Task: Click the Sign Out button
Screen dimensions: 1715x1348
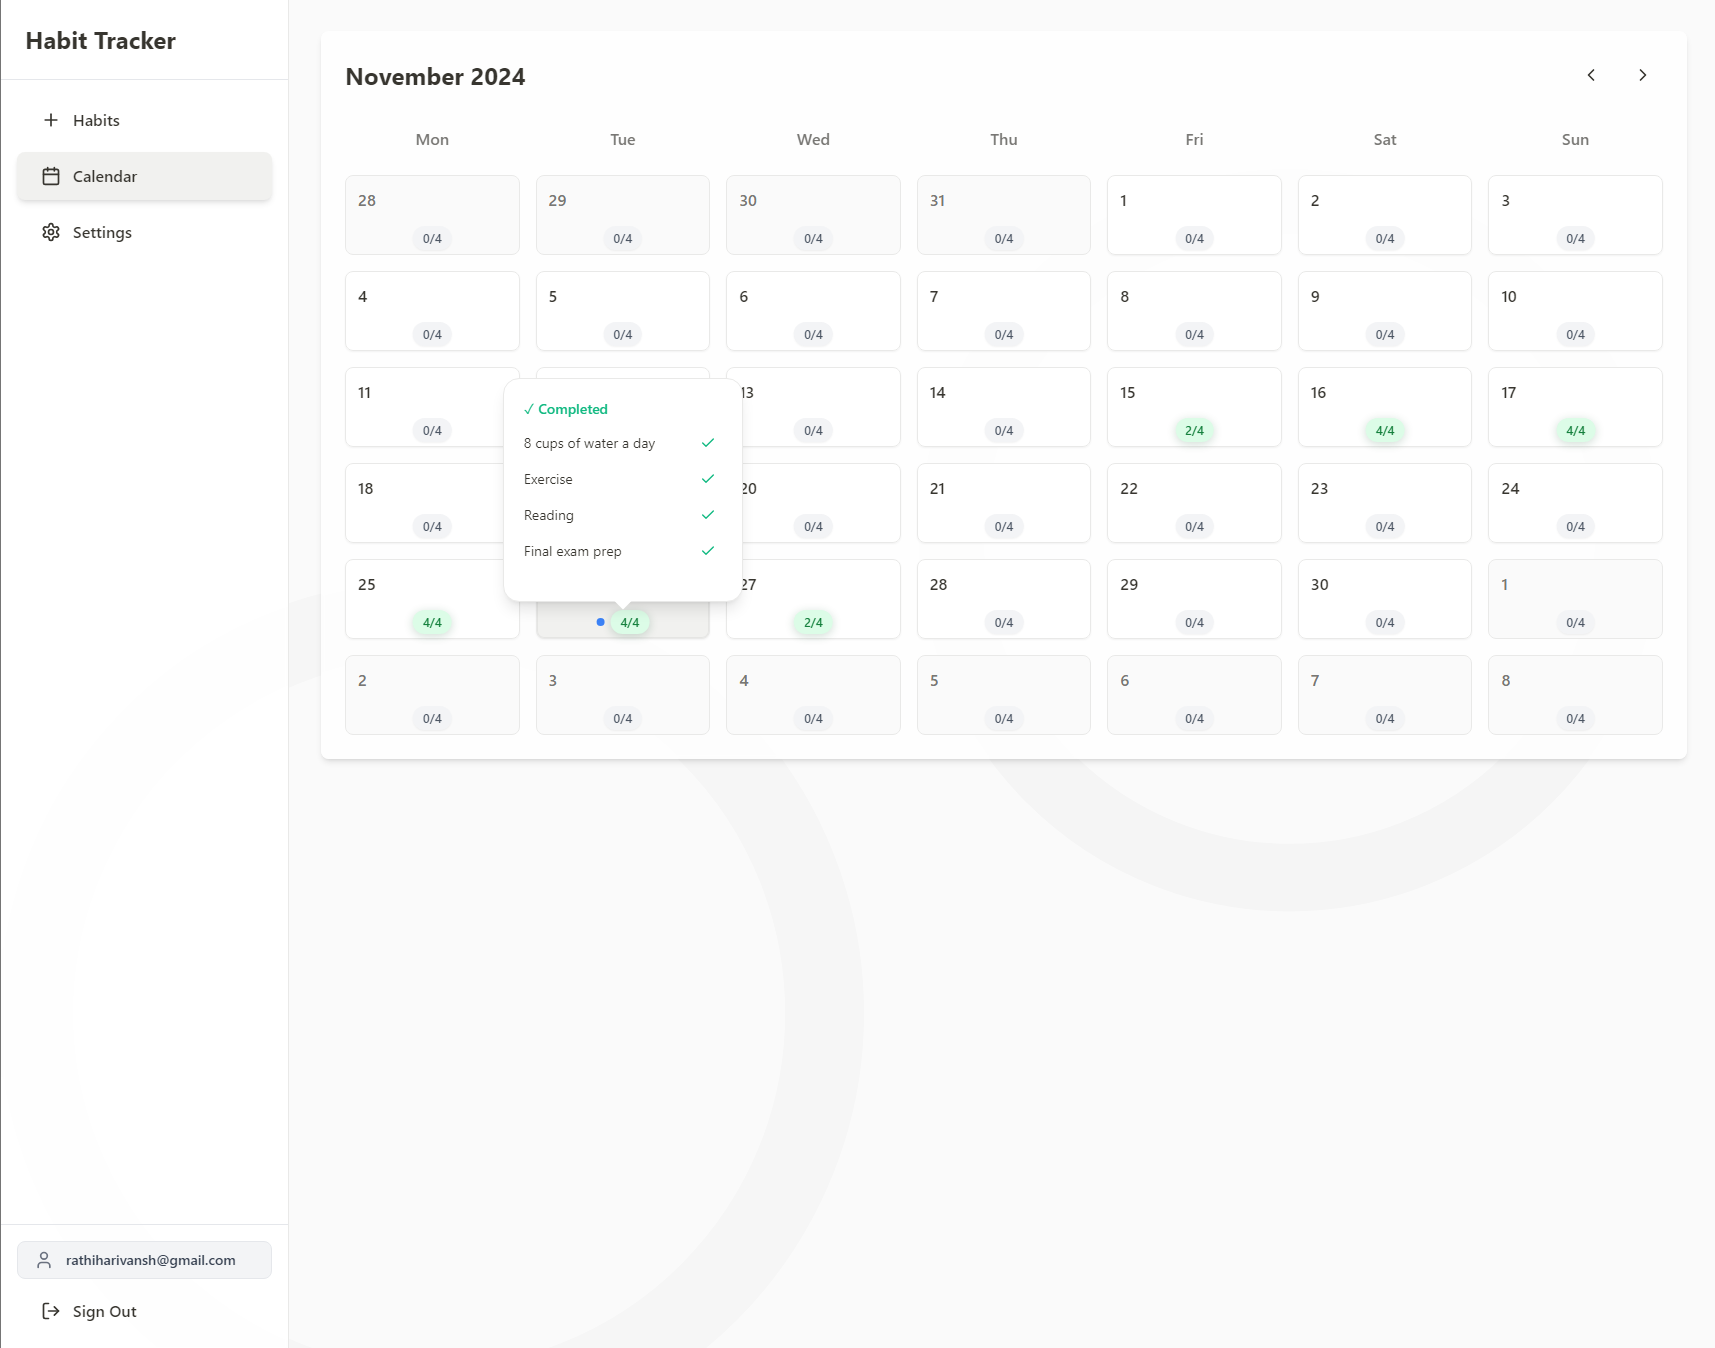Action: [x=104, y=1311]
